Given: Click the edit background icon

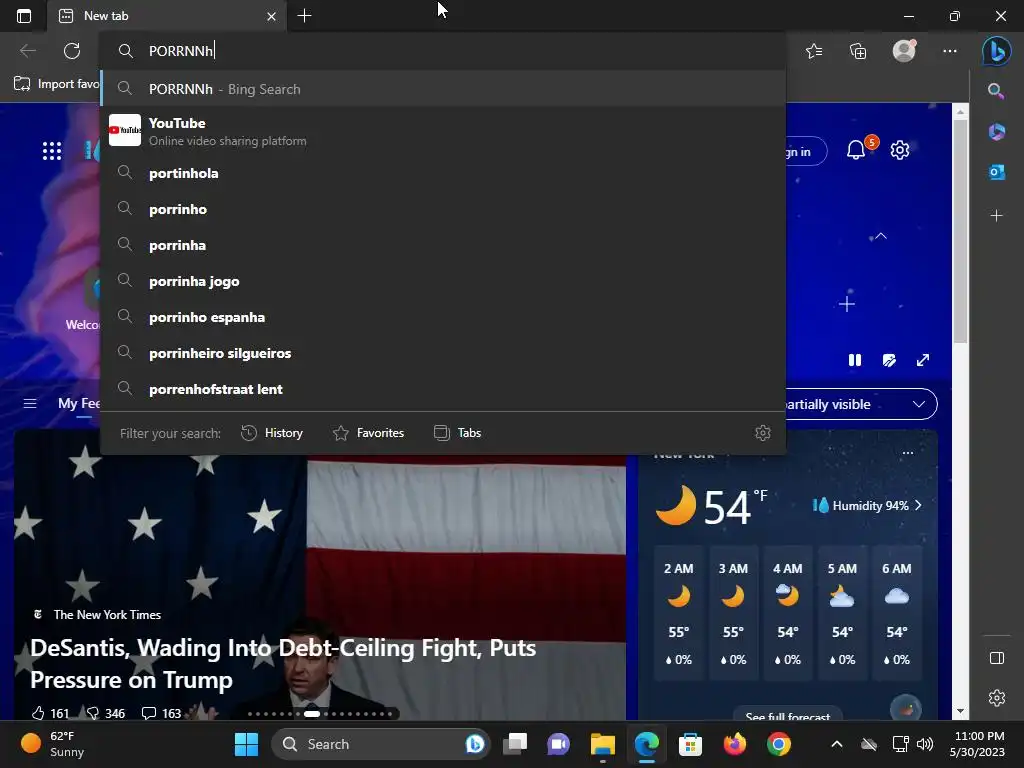Looking at the screenshot, I should (x=889, y=360).
